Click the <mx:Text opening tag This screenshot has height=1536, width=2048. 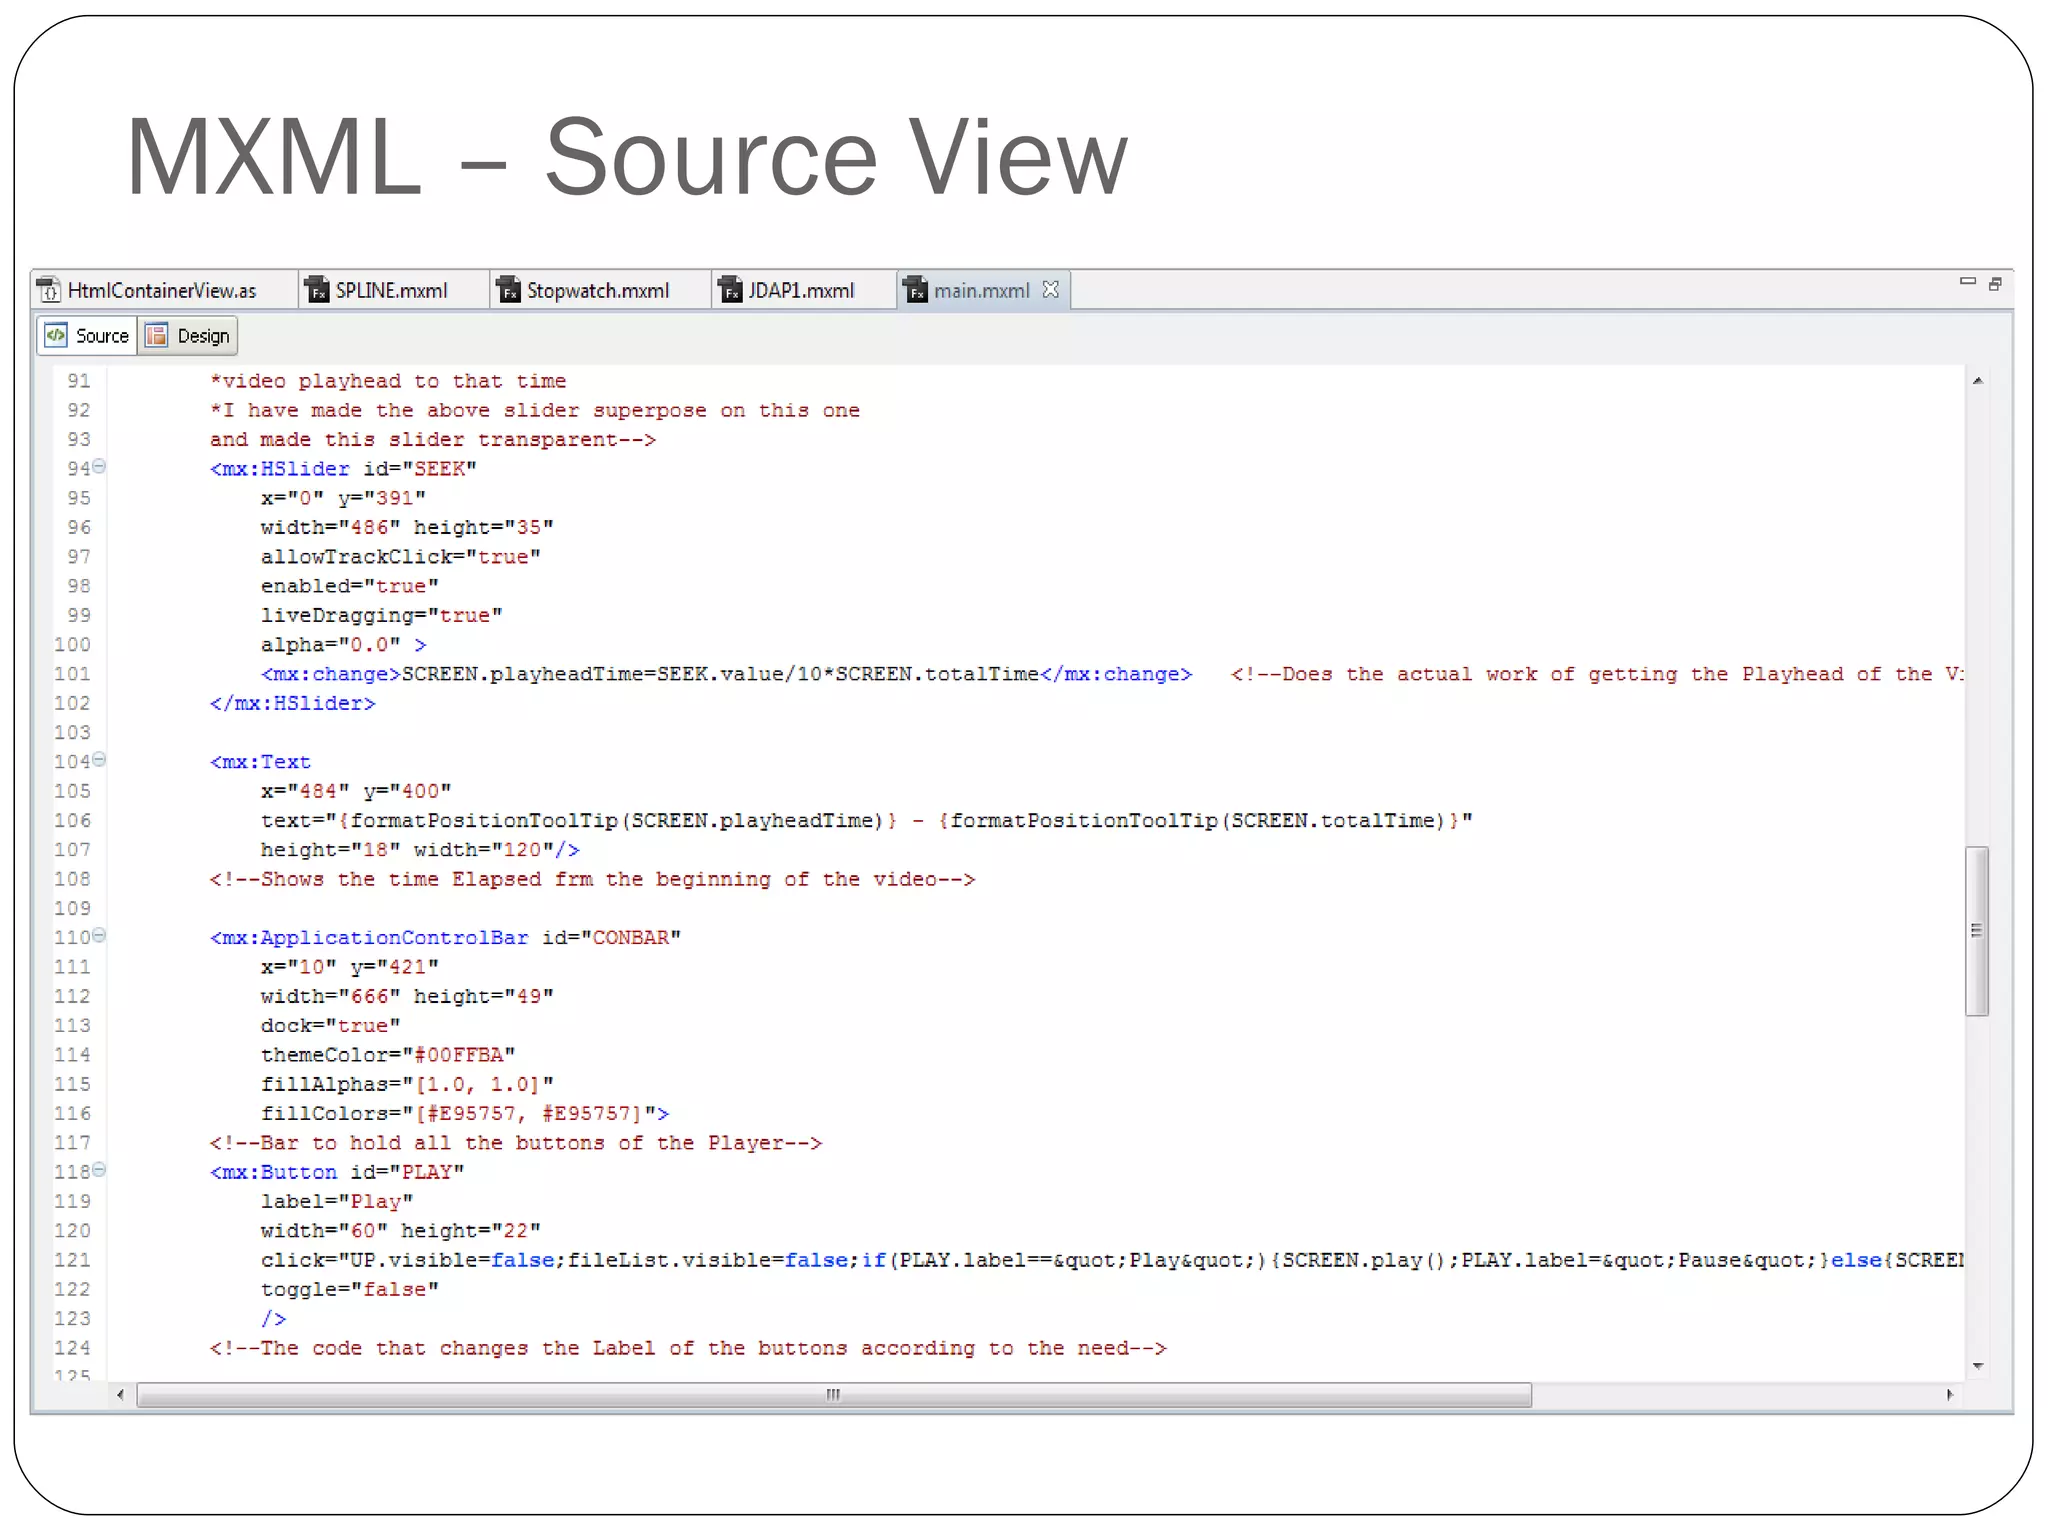(260, 762)
